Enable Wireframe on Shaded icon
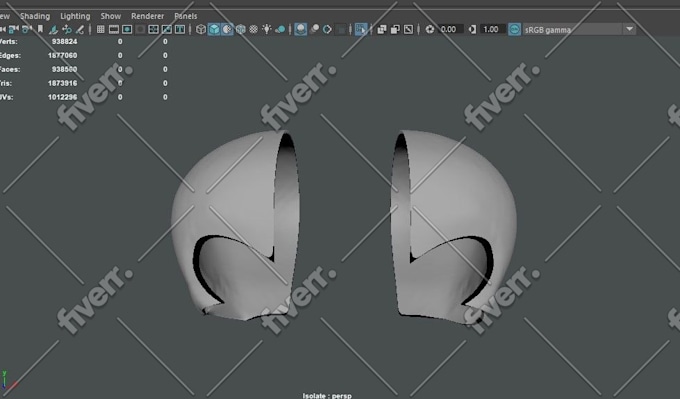This screenshot has width=680, height=399. click(x=241, y=29)
